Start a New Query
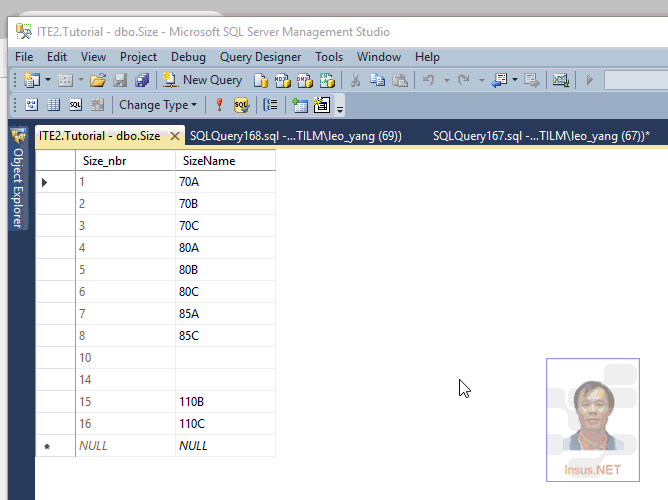The height and width of the screenshot is (500, 668). pos(202,80)
